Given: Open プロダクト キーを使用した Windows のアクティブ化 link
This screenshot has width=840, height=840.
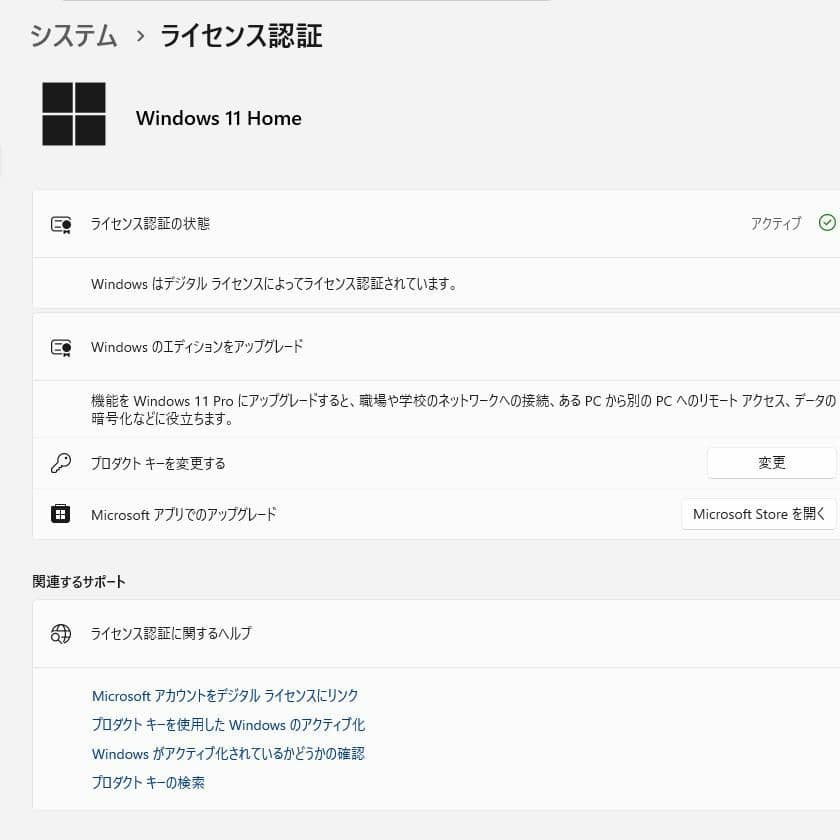Looking at the screenshot, I should click(x=229, y=725).
